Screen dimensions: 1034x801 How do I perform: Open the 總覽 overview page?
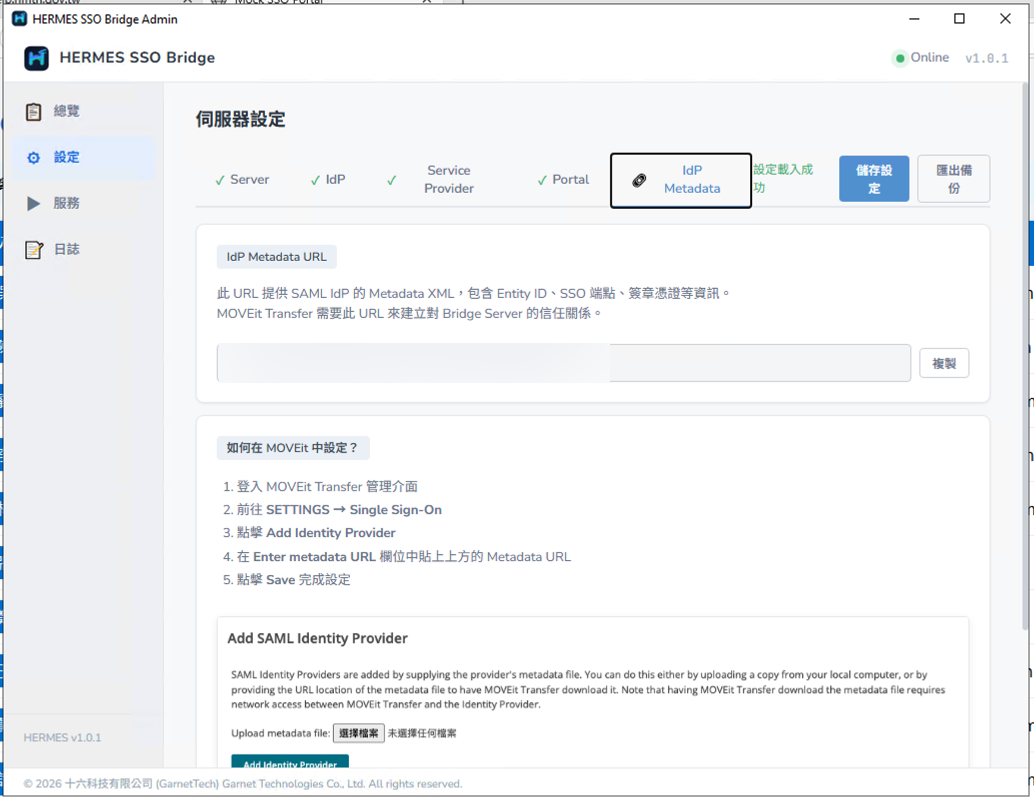coord(83,111)
